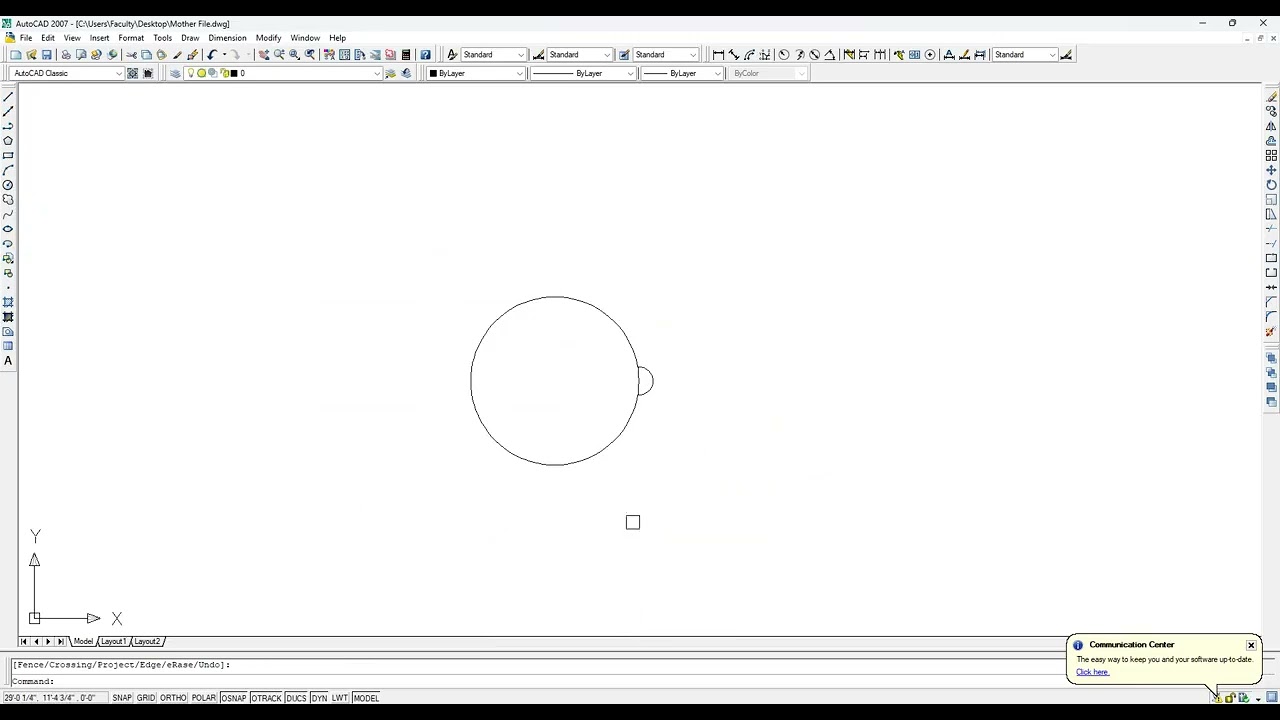Click the Save icon in toolbar

pos(46,55)
